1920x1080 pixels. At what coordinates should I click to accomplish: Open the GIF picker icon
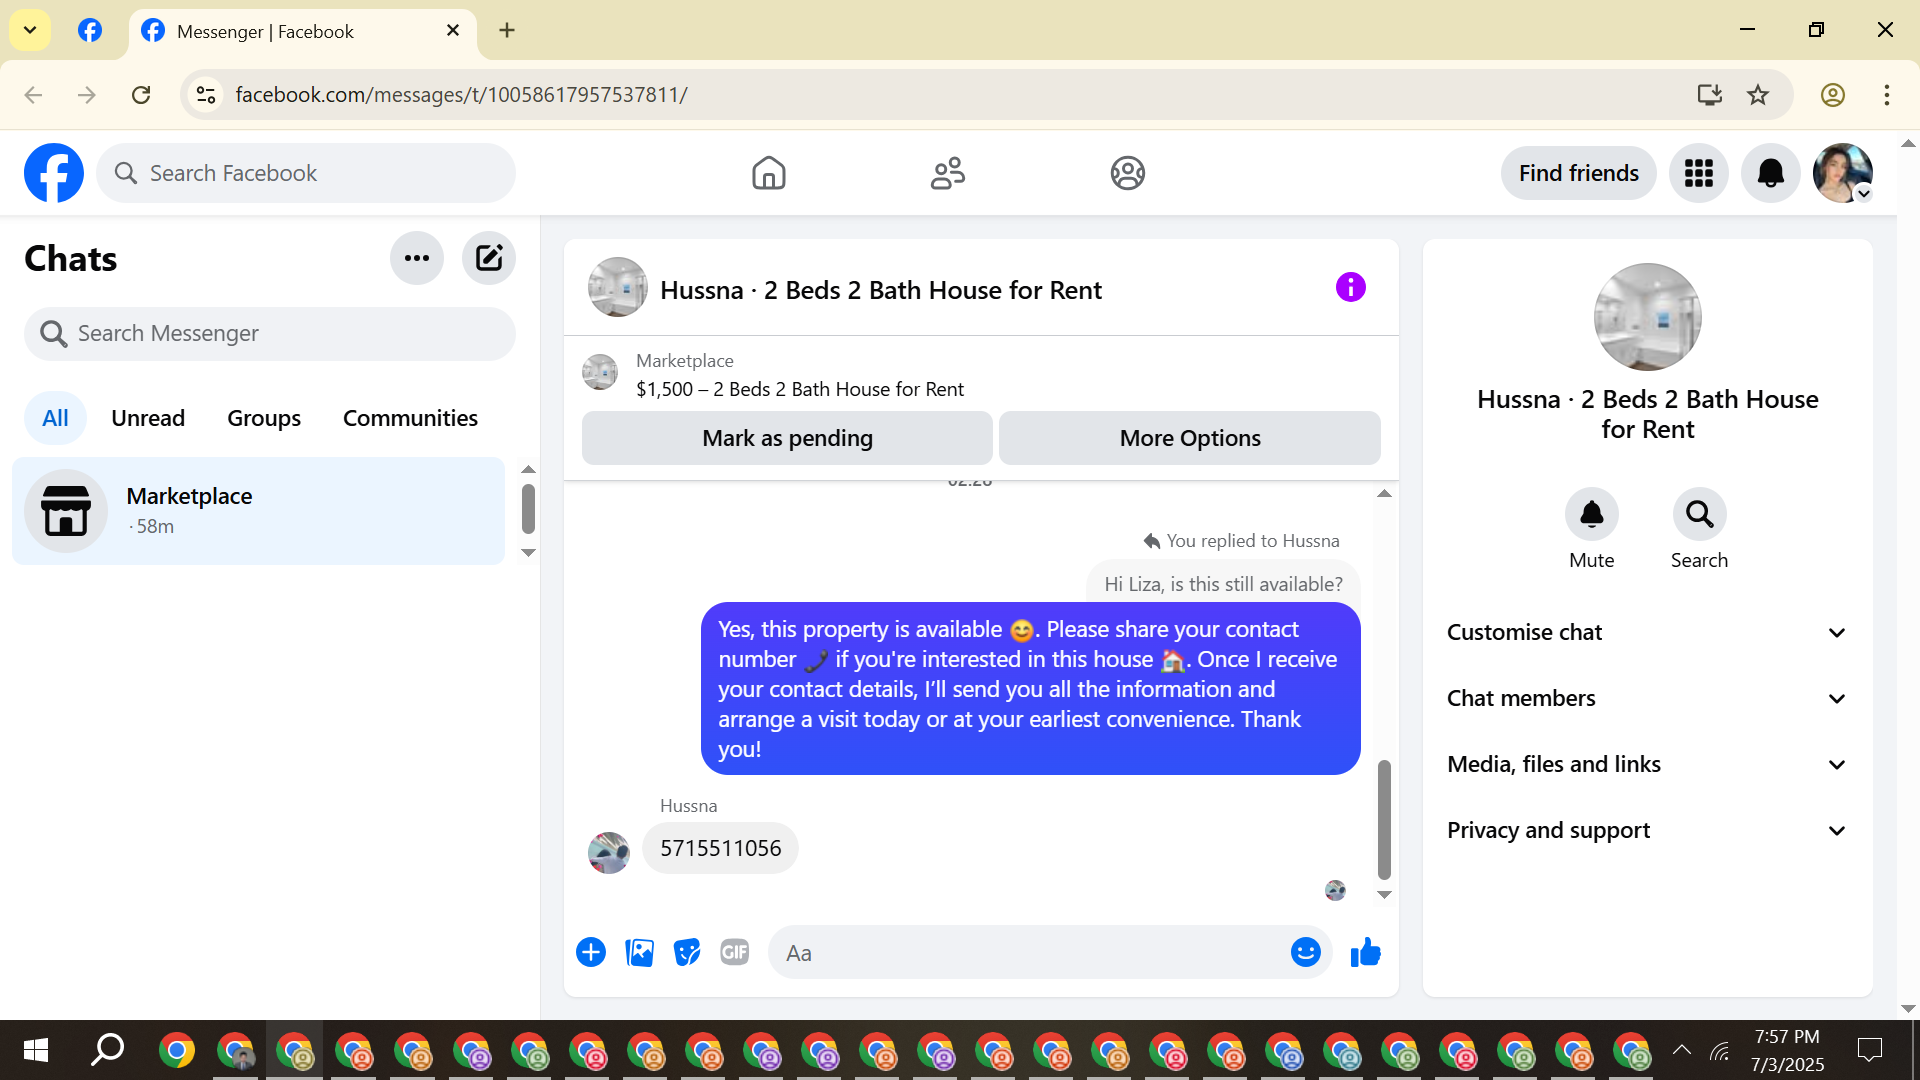735,952
